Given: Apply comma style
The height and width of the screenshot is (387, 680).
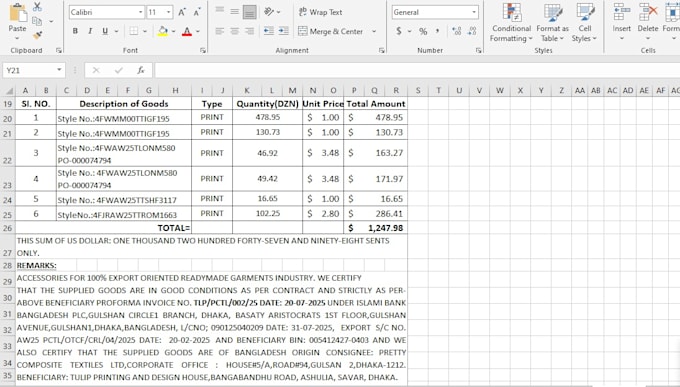Looking at the screenshot, I should click(x=437, y=31).
